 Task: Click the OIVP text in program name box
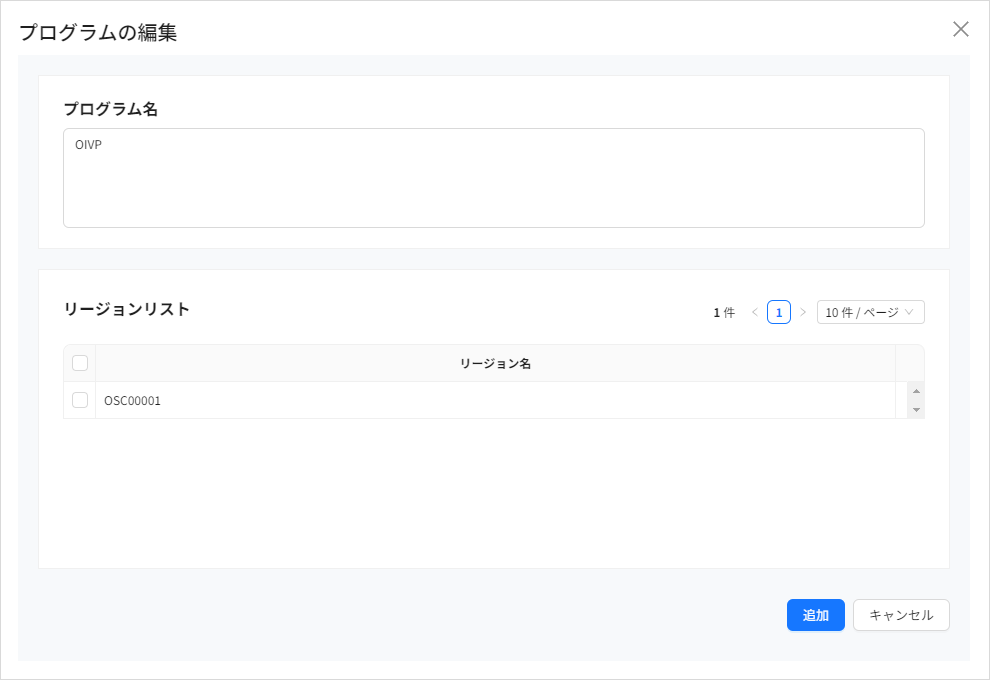[x=88, y=145]
